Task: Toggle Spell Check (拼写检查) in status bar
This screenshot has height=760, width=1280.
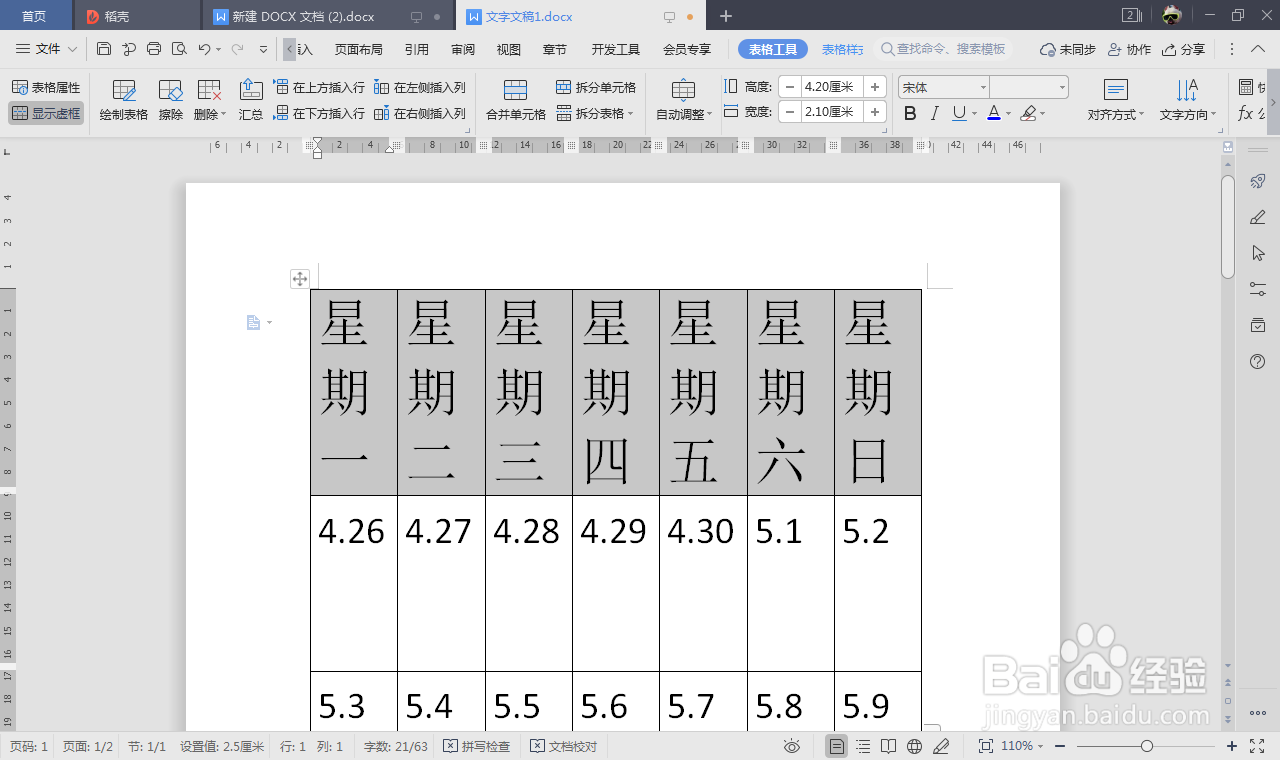Action: (477, 746)
